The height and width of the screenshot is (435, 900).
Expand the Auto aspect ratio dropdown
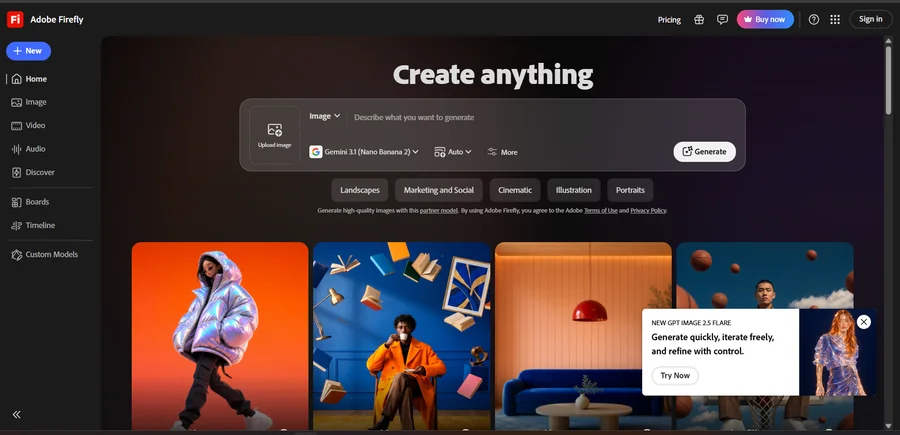point(453,152)
